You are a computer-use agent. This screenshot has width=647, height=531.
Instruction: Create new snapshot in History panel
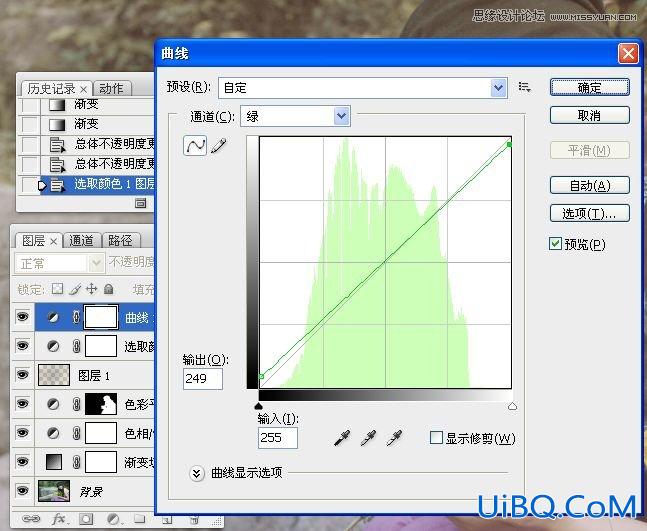pyautogui.click(x=141, y=203)
